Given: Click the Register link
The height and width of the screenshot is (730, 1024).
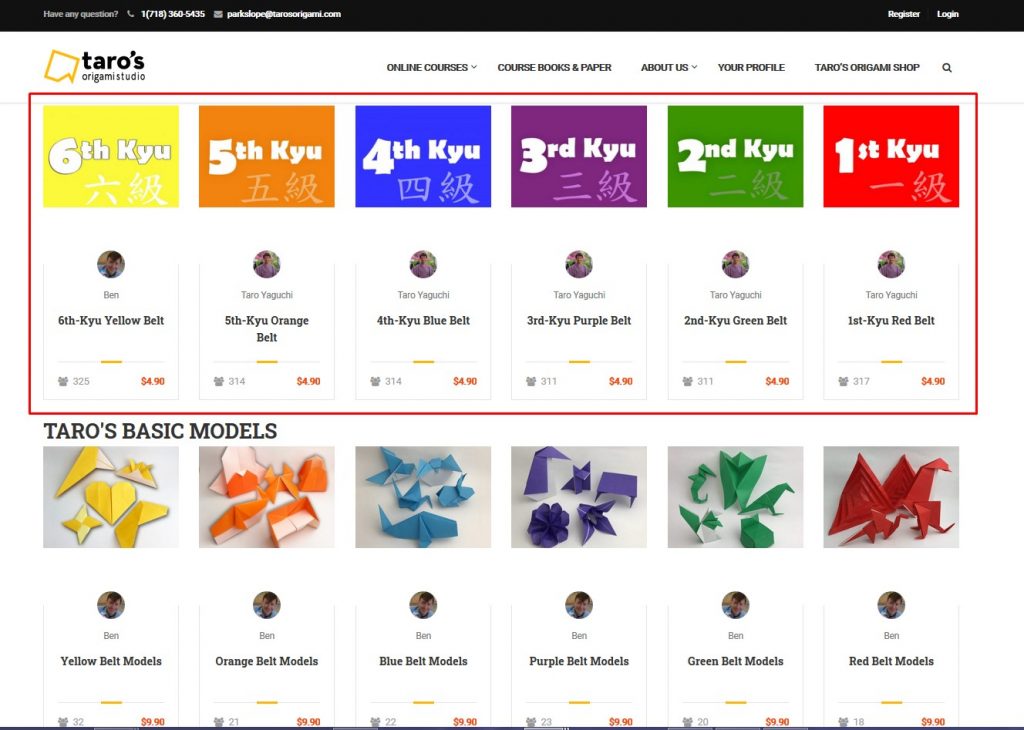Looking at the screenshot, I should (x=903, y=14).
